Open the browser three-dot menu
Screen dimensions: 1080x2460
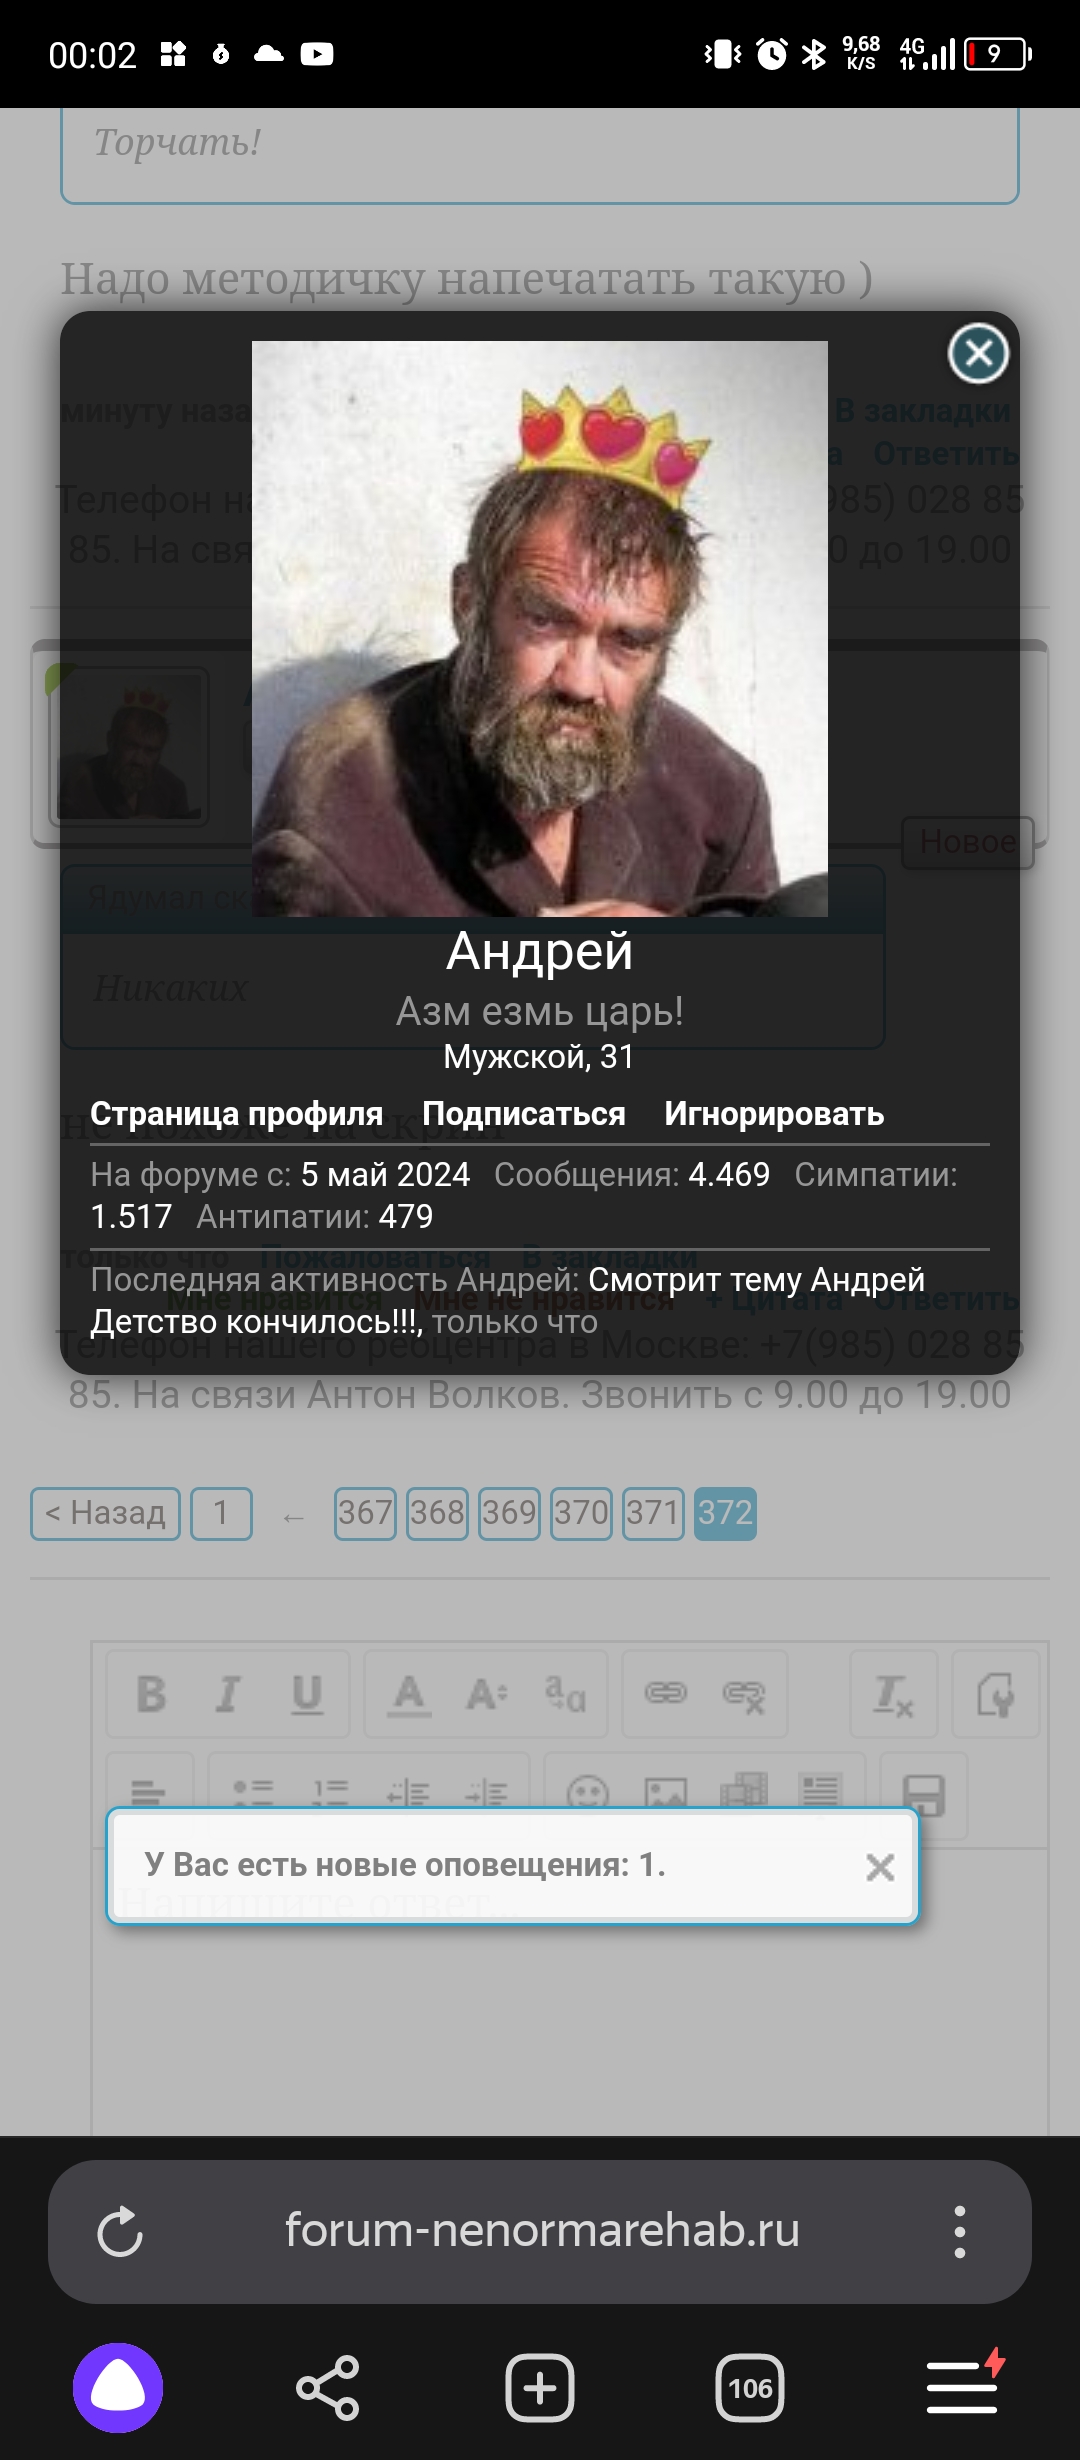[959, 2231]
